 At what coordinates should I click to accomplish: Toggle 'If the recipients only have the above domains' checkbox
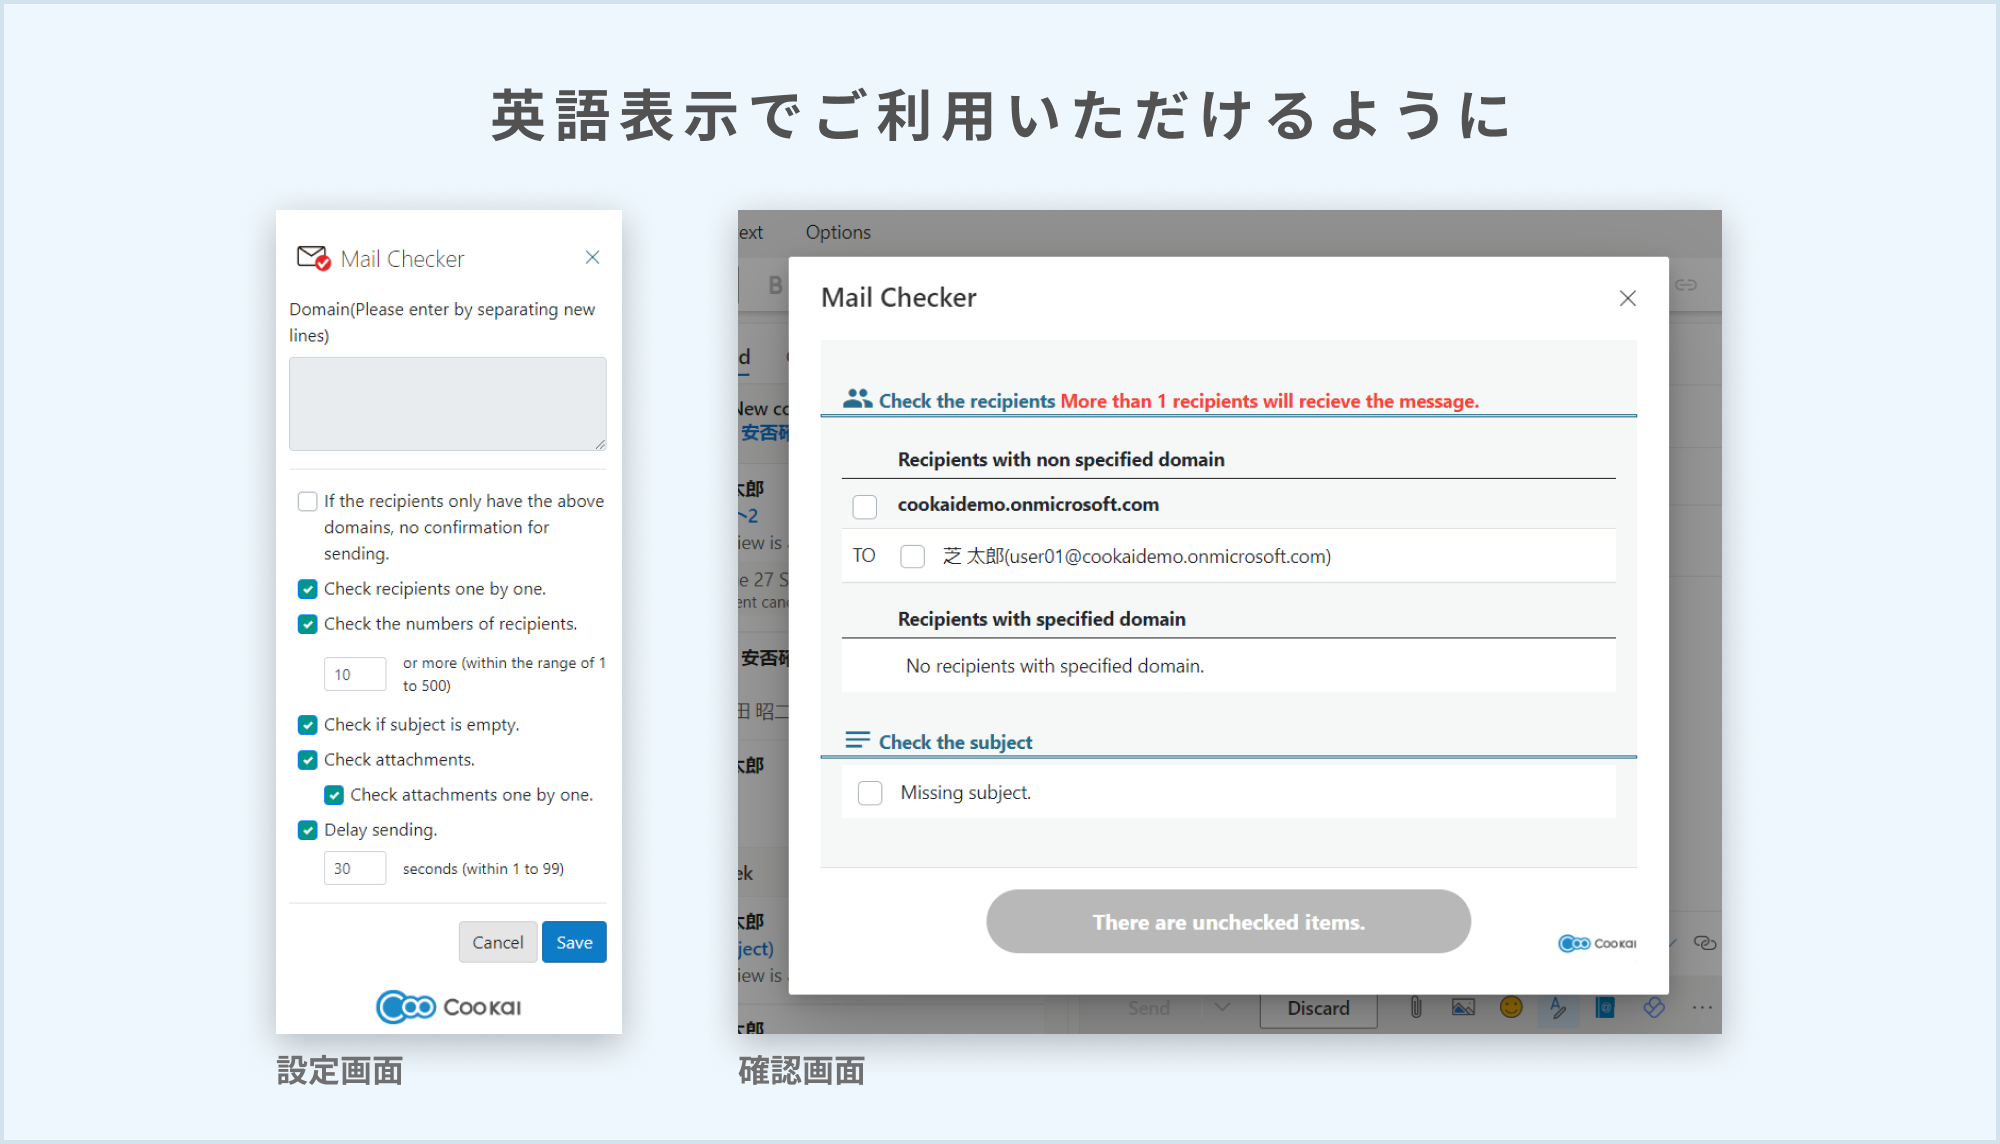tap(307, 501)
